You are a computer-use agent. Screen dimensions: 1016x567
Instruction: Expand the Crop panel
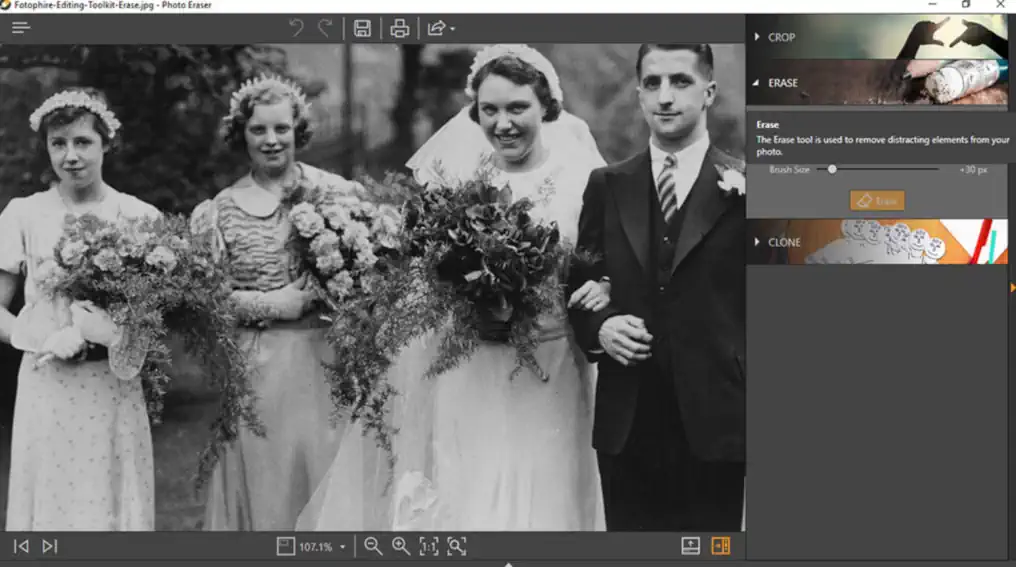(x=782, y=37)
